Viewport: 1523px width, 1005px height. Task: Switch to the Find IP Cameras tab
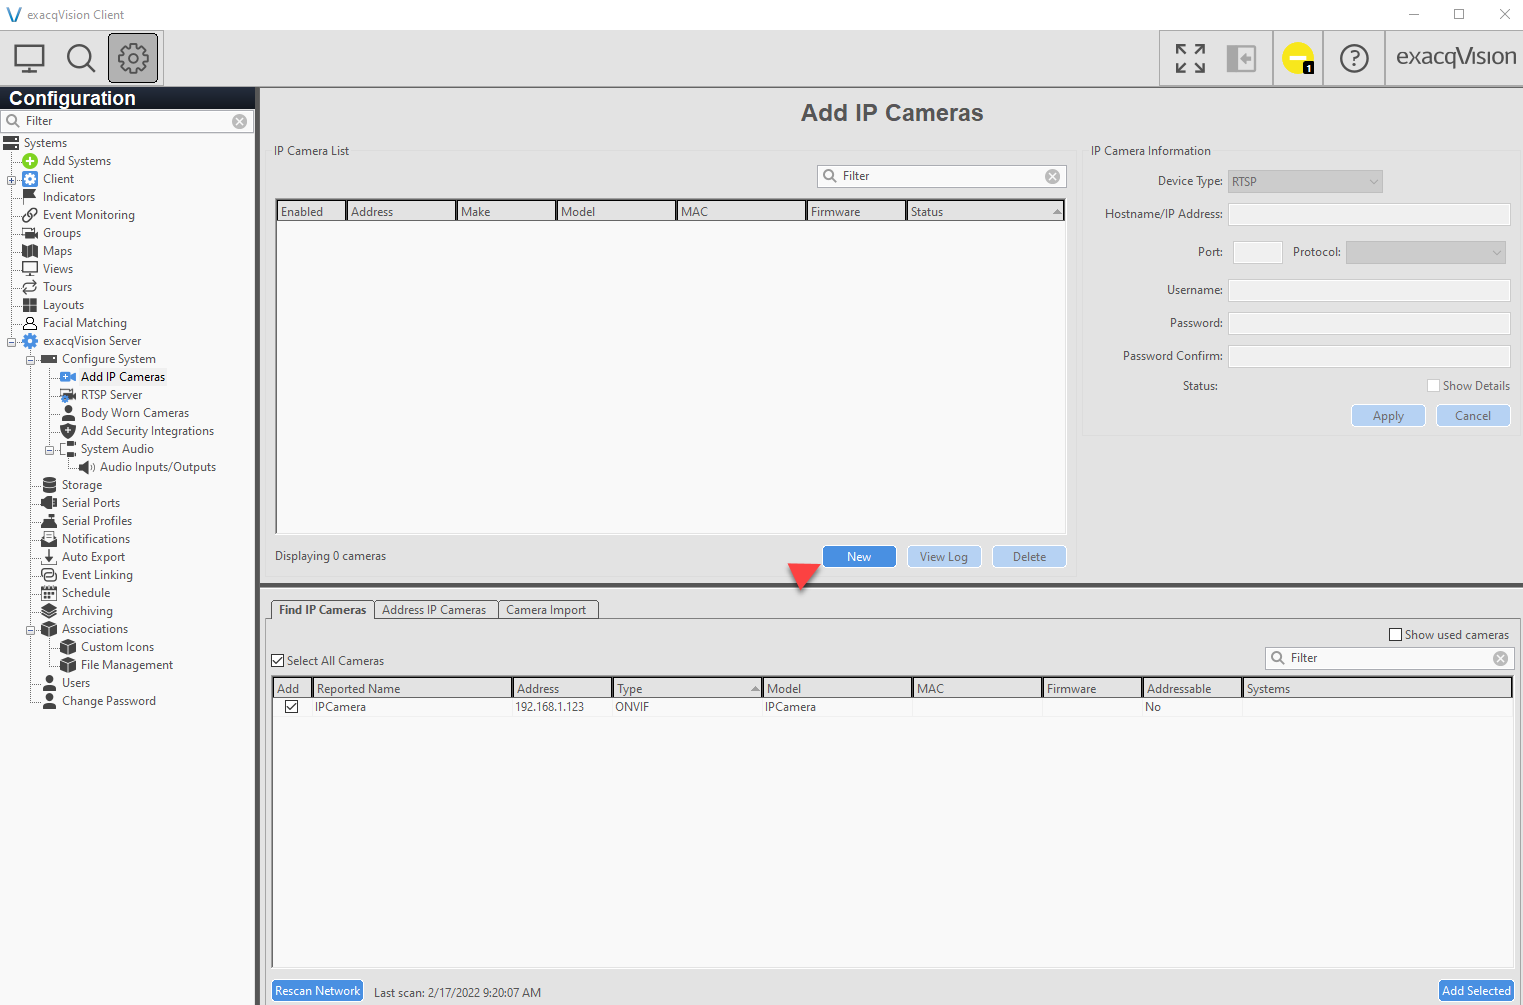(322, 610)
